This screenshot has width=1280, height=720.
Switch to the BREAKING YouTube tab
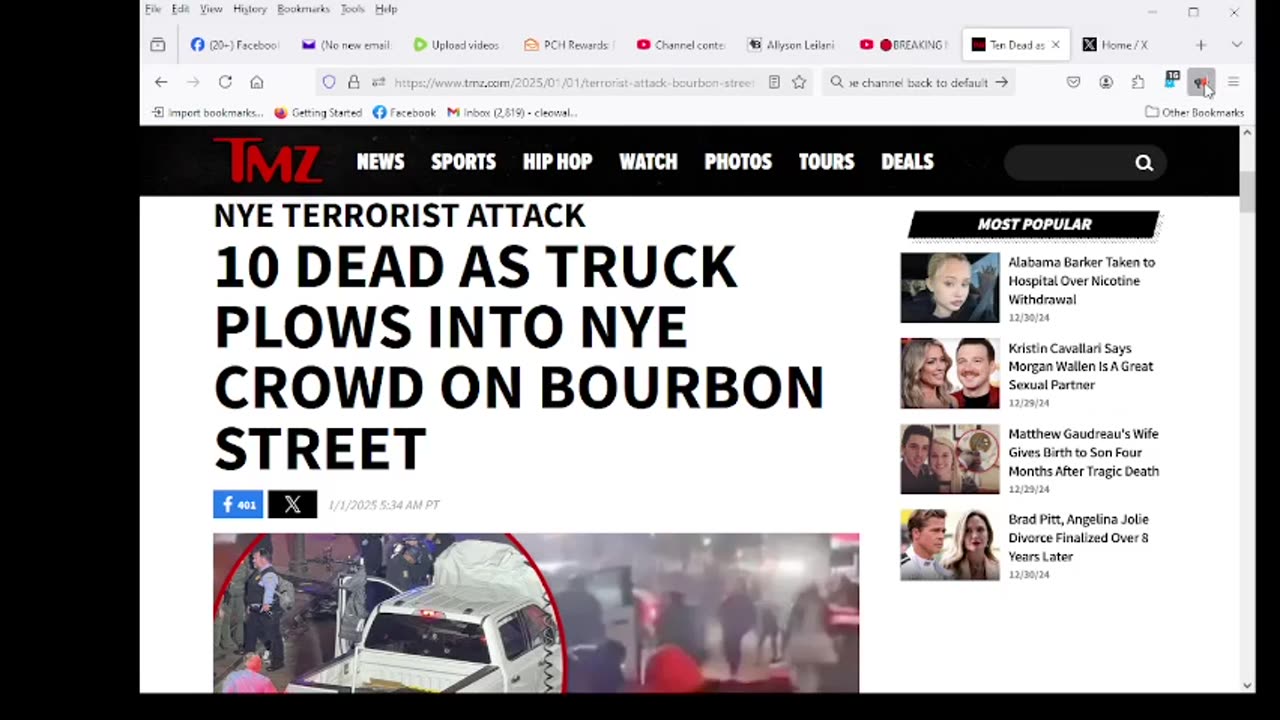point(903,45)
